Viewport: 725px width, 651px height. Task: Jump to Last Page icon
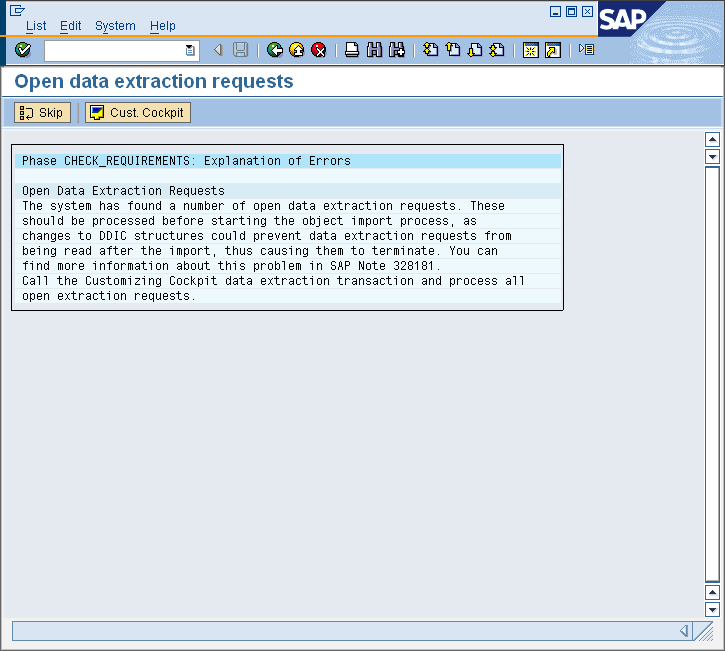pos(497,49)
